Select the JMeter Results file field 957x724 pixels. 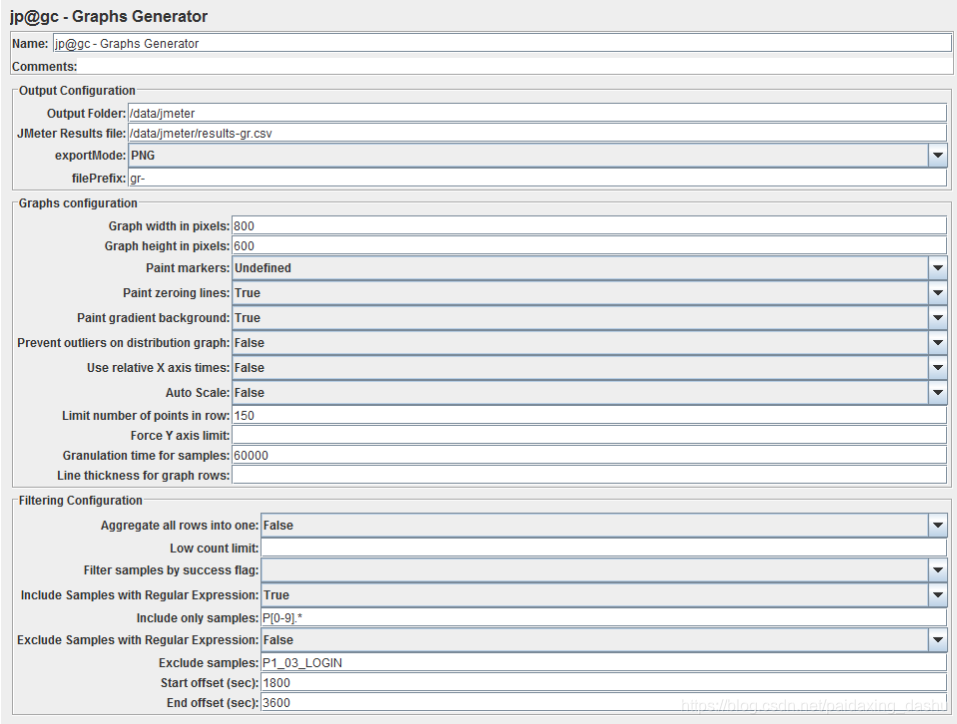tap(537, 133)
